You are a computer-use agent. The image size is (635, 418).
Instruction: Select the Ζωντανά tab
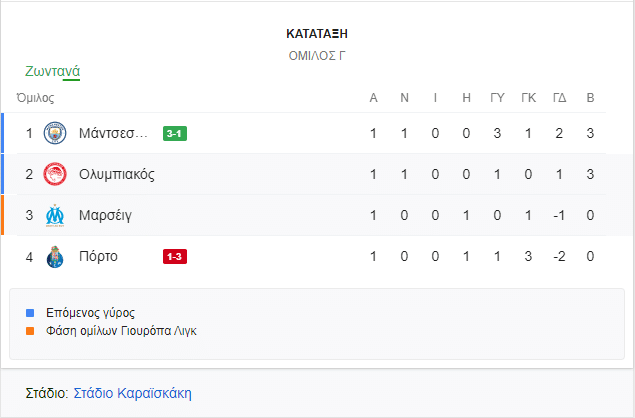click(53, 71)
